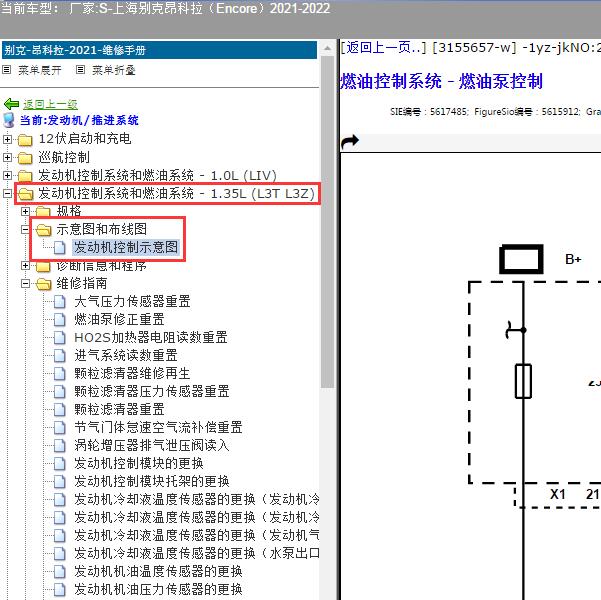Open 发动机机油压力传感器的更换 page
The height and width of the screenshot is (600, 601).
(158, 590)
